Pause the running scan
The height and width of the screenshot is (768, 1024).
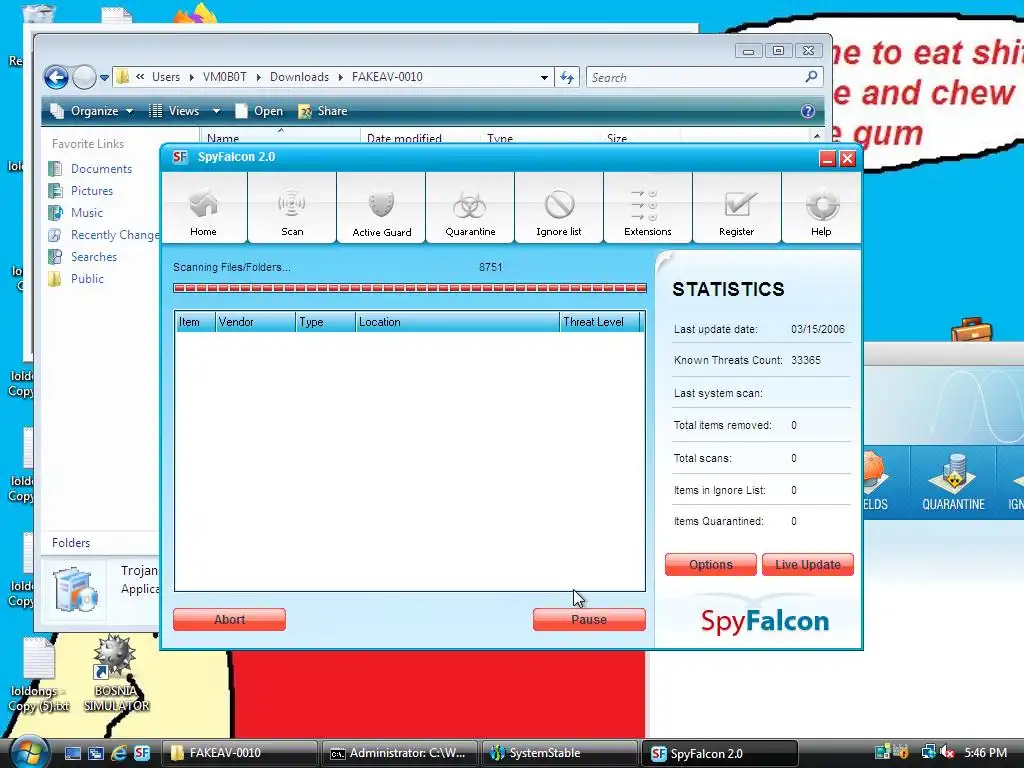point(589,619)
